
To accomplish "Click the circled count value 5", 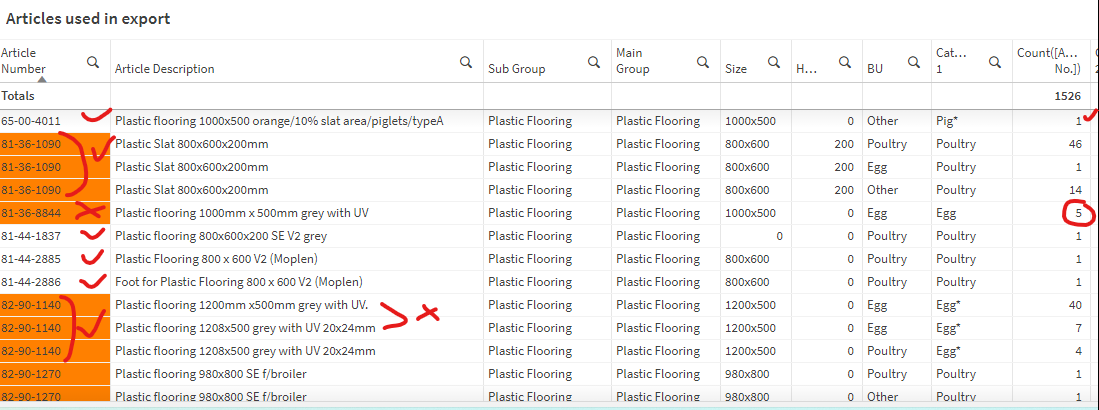I will click(x=1077, y=213).
